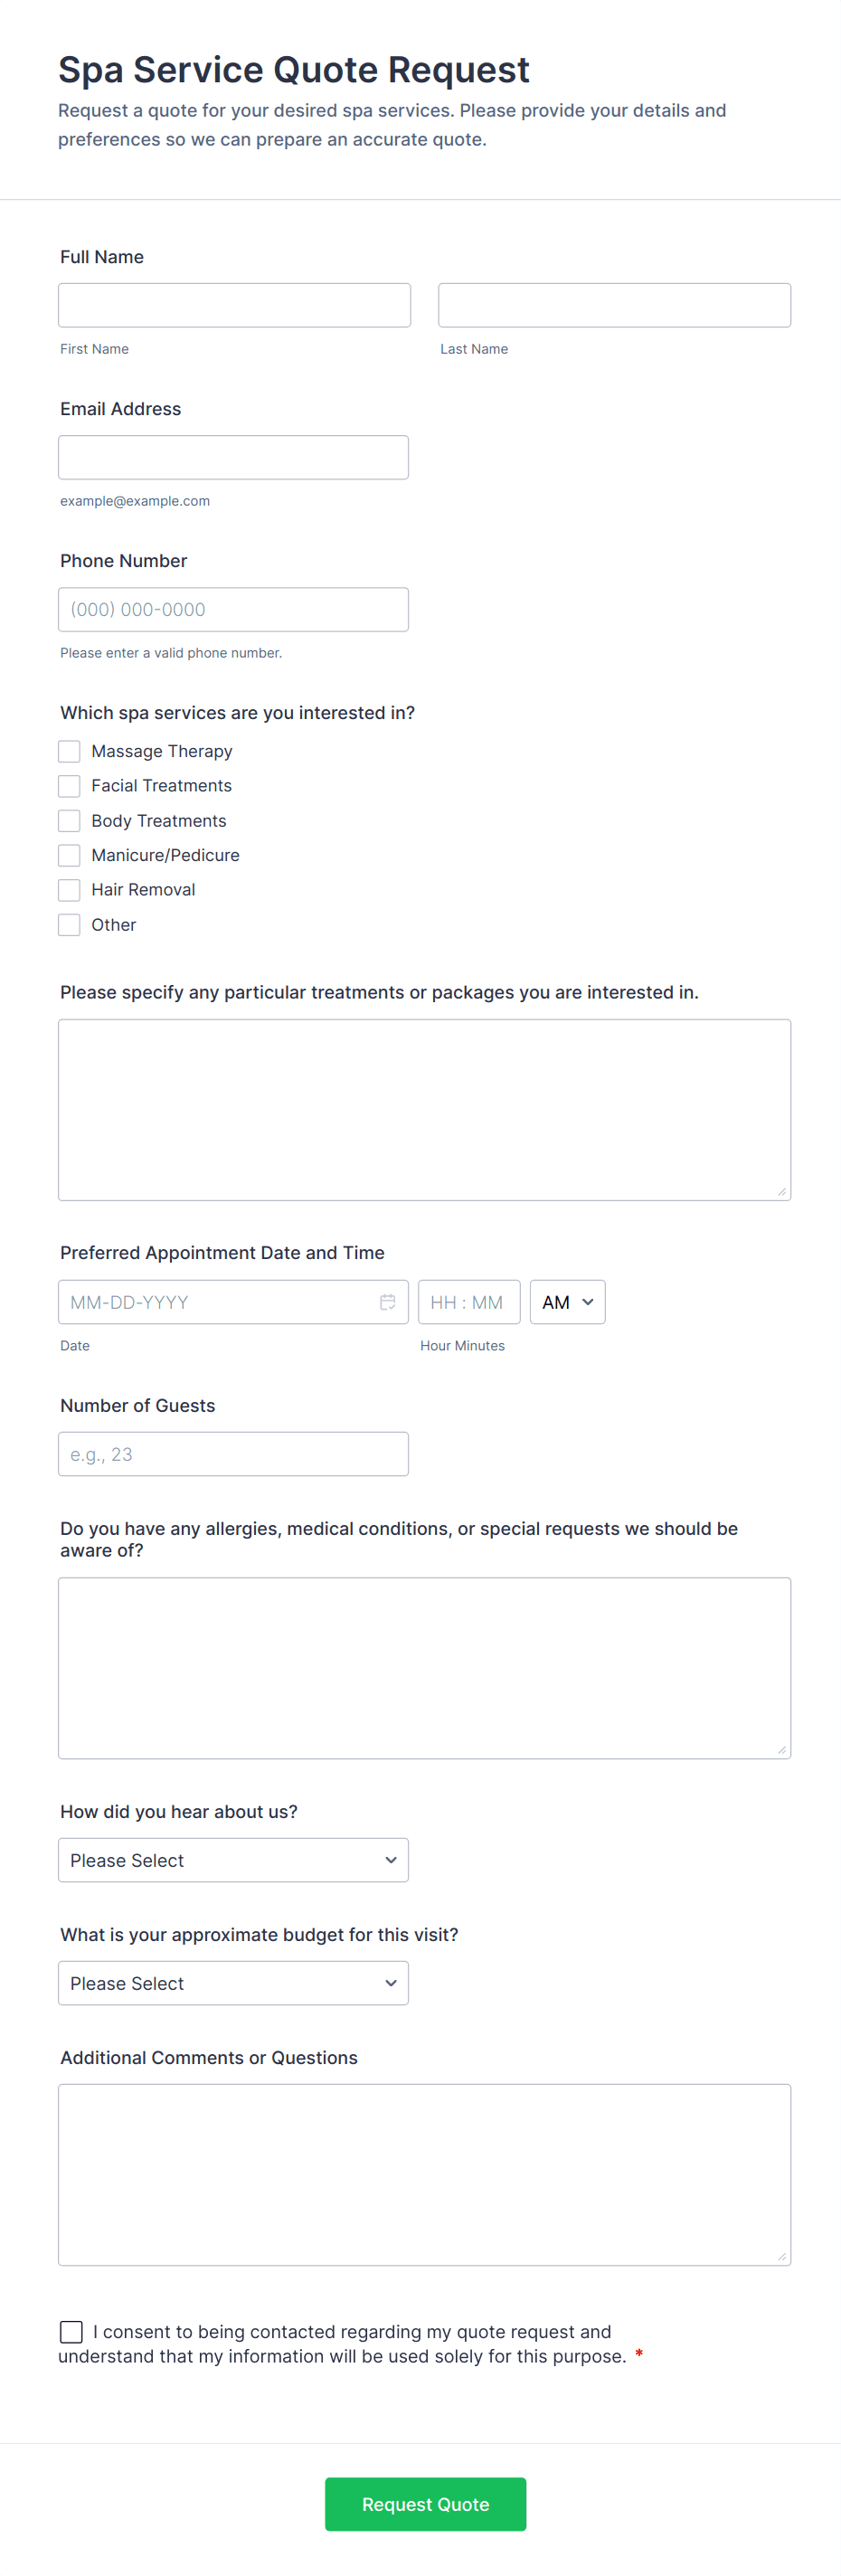Open the calendar date picker icon
The width and height of the screenshot is (841, 2576).
[x=387, y=1302]
